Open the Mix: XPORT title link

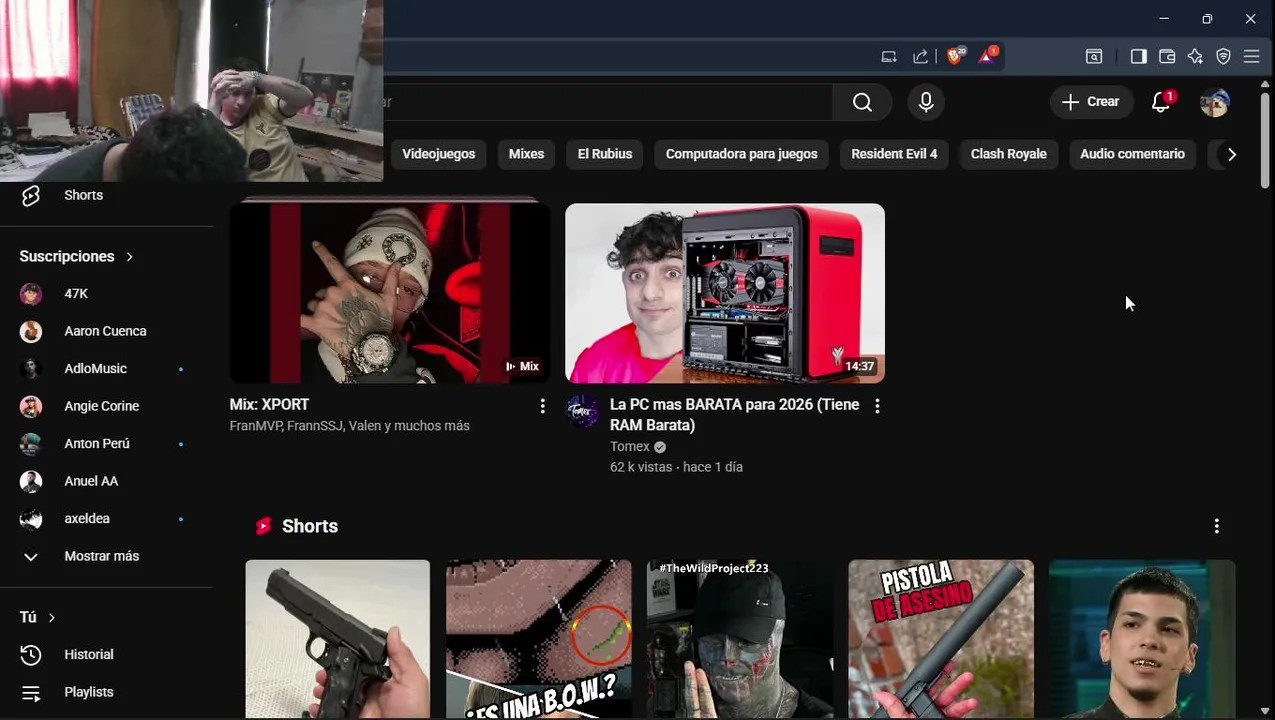point(269,405)
